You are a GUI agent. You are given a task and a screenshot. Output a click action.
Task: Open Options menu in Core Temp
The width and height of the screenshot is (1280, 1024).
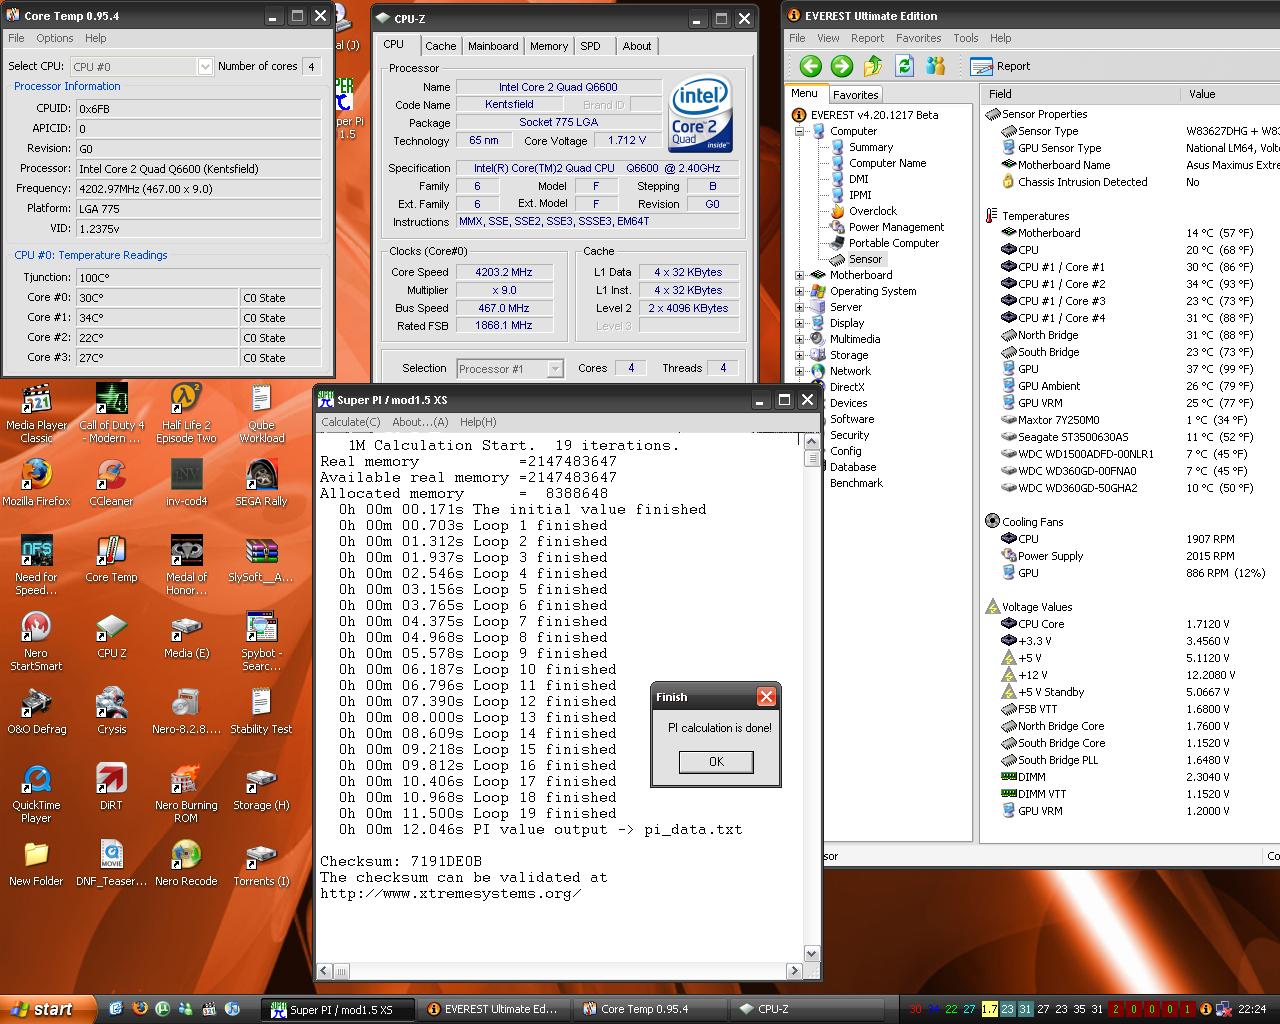55,38
